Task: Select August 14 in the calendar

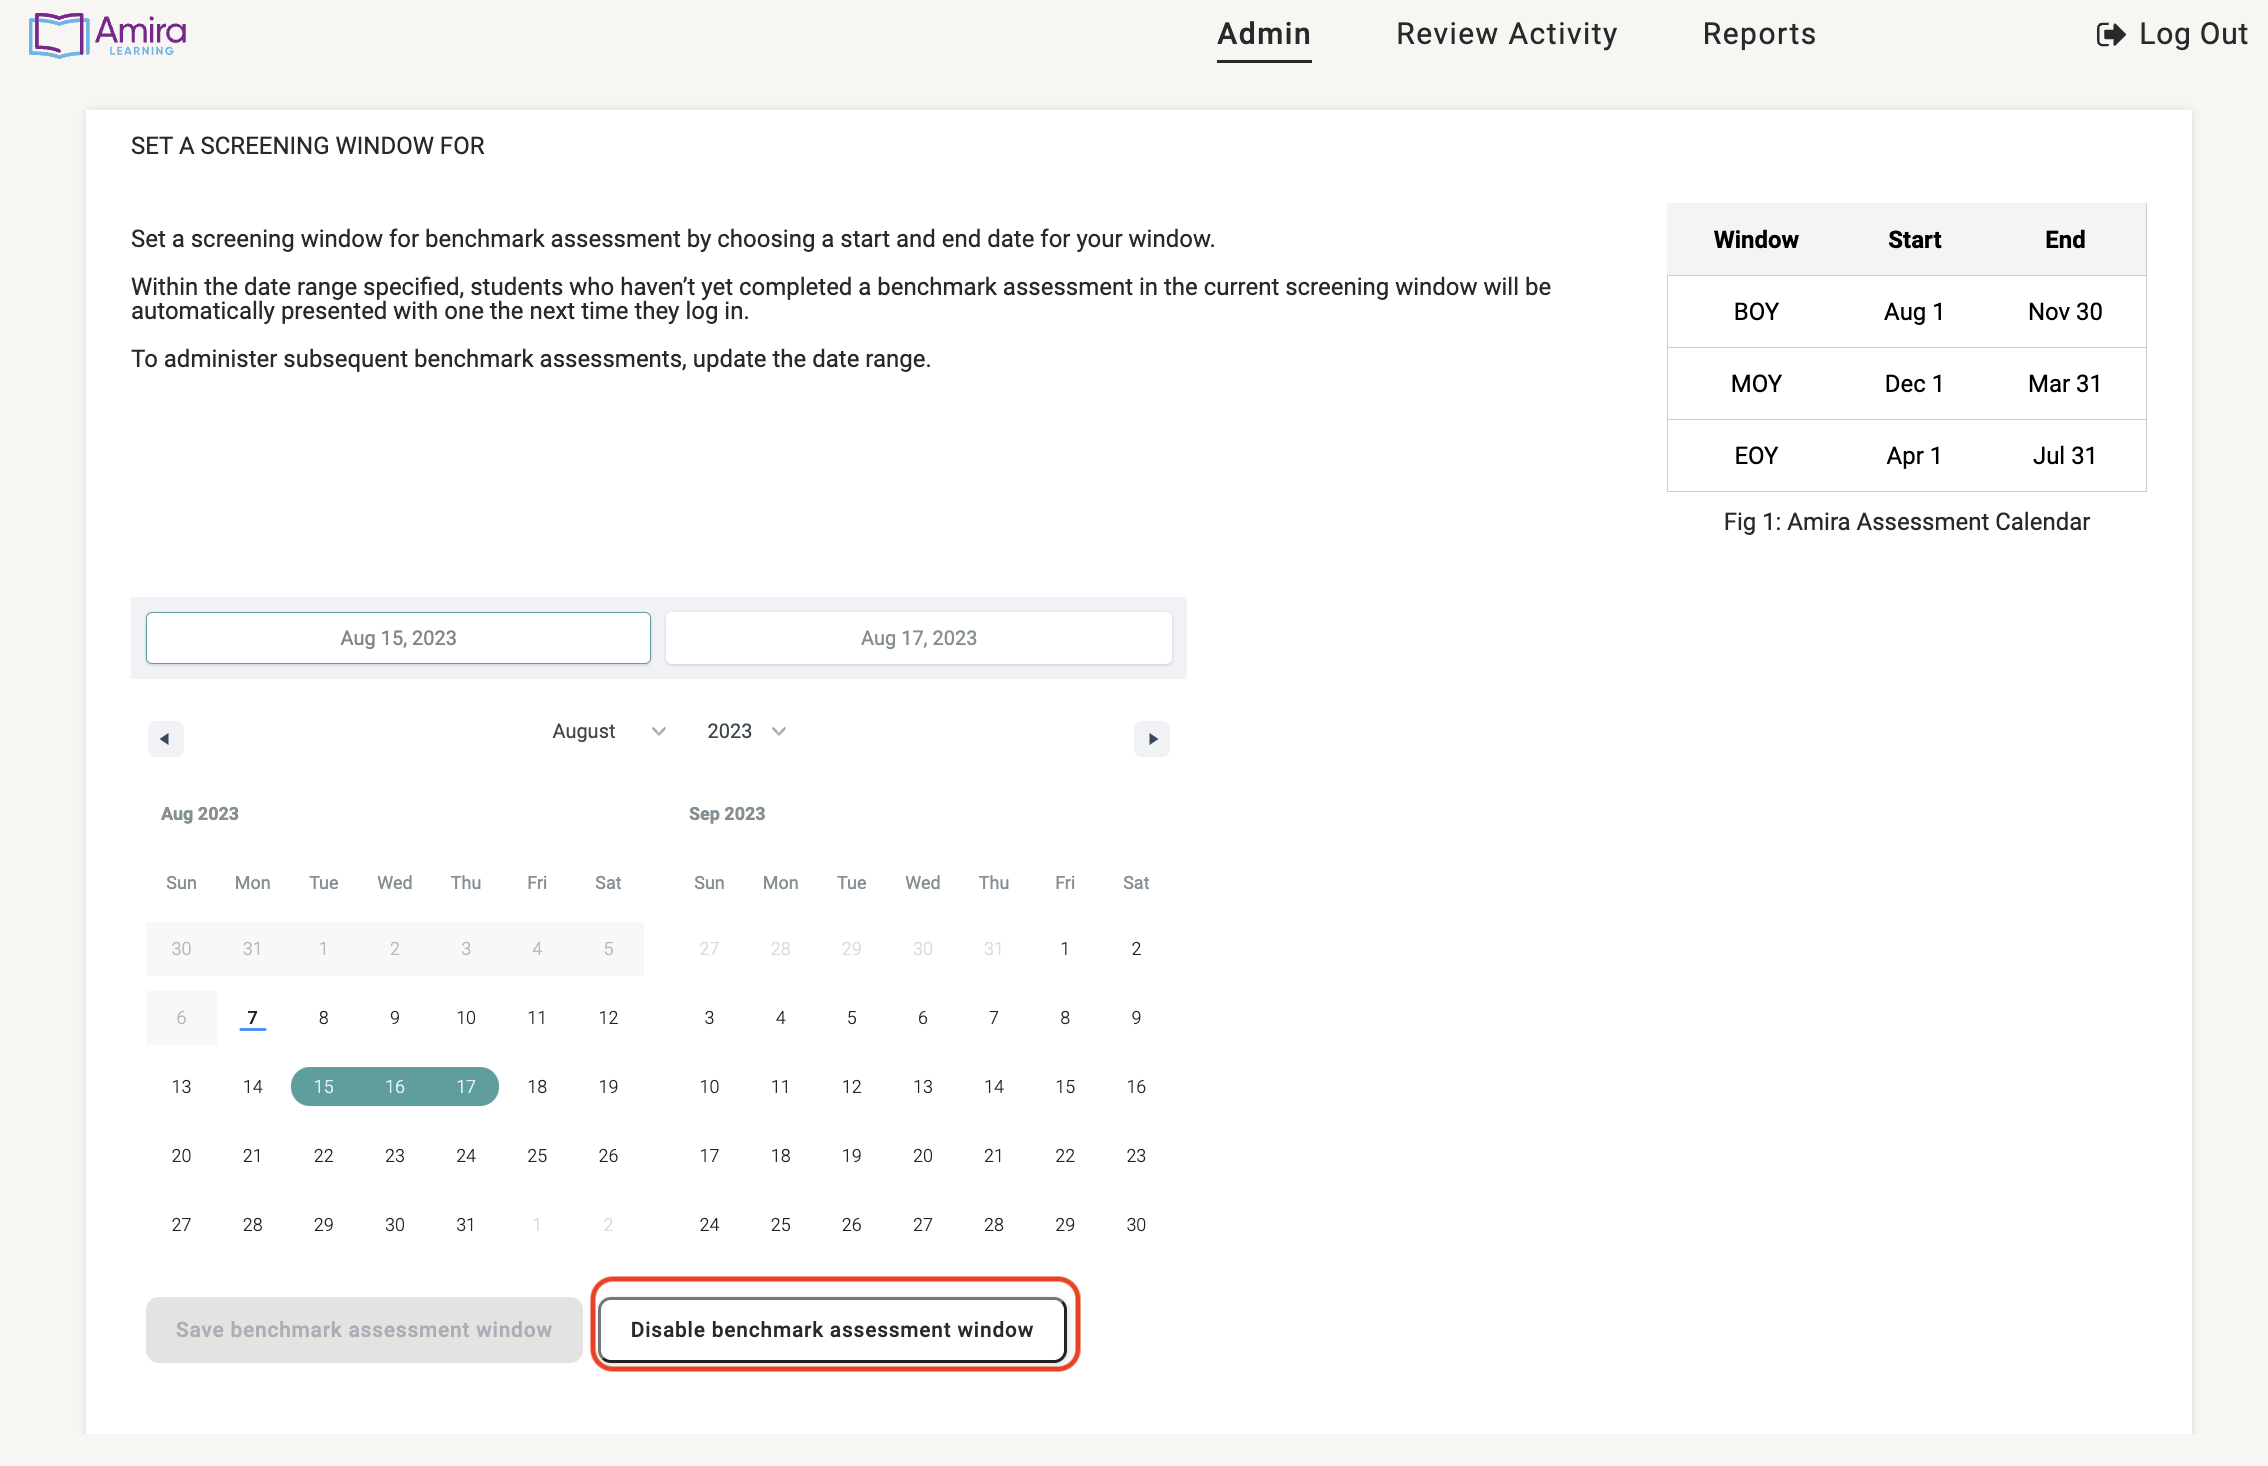Action: pos(252,1087)
